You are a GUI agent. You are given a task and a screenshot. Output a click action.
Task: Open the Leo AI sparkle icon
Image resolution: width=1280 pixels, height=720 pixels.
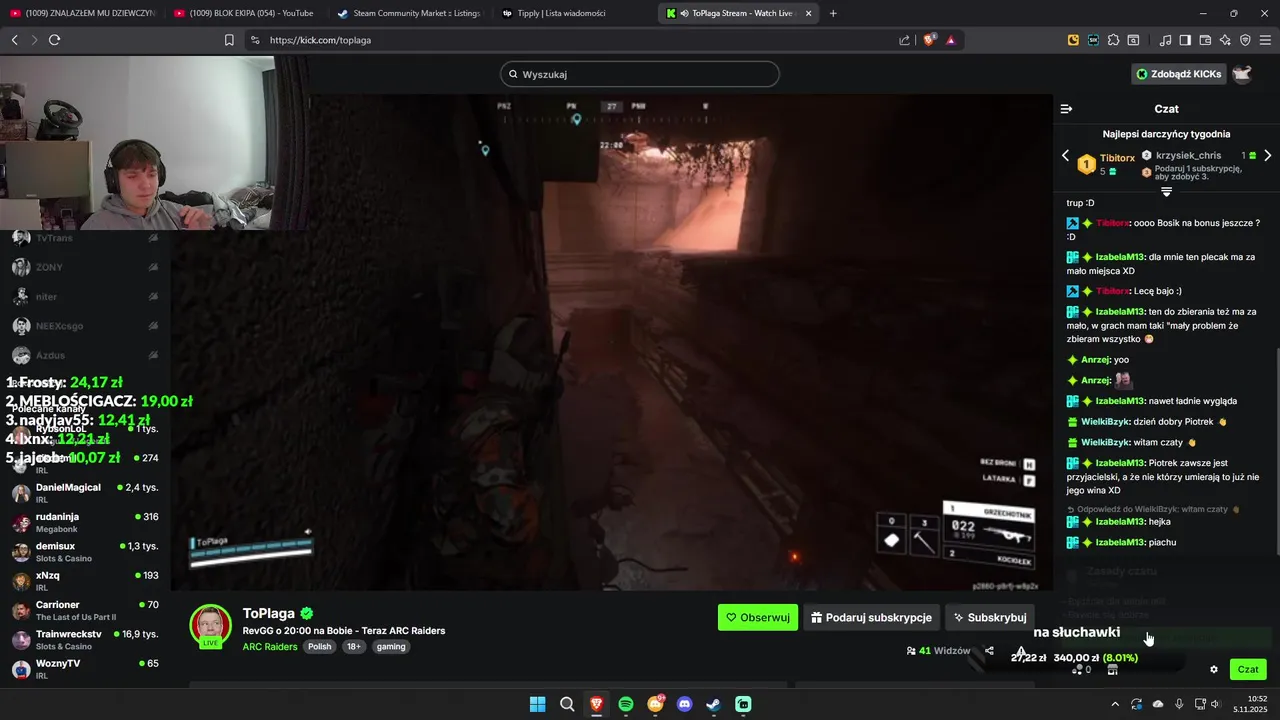[x=1225, y=40]
